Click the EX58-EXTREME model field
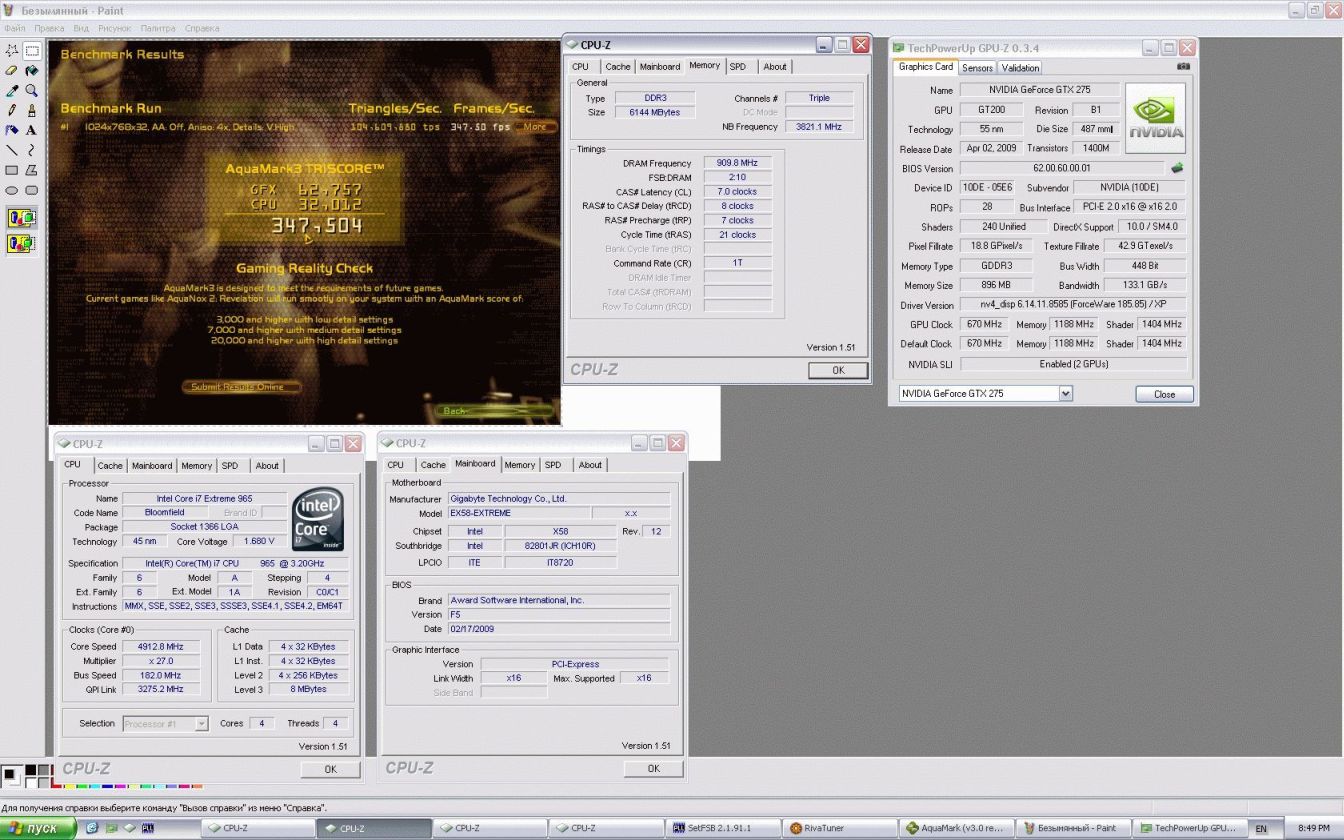This screenshot has width=1344, height=840. [517, 513]
